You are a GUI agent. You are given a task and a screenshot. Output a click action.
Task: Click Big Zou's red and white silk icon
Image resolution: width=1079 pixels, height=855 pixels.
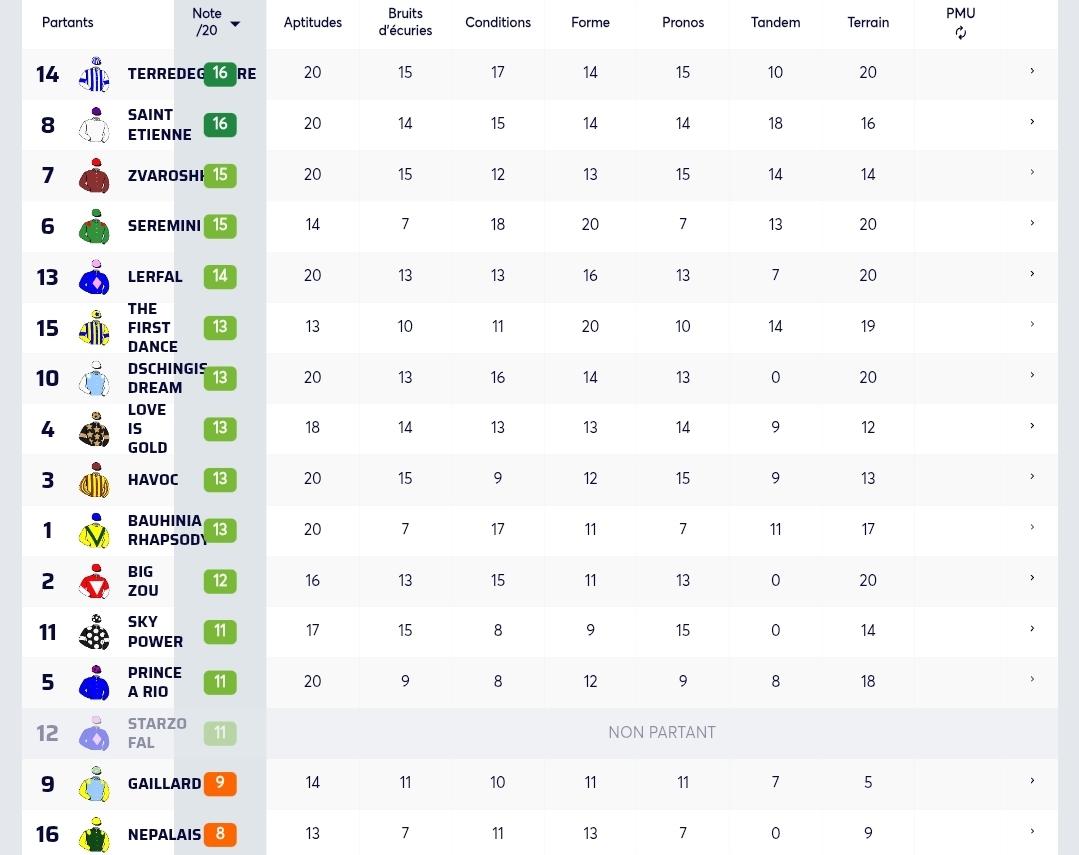pos(94,581)
